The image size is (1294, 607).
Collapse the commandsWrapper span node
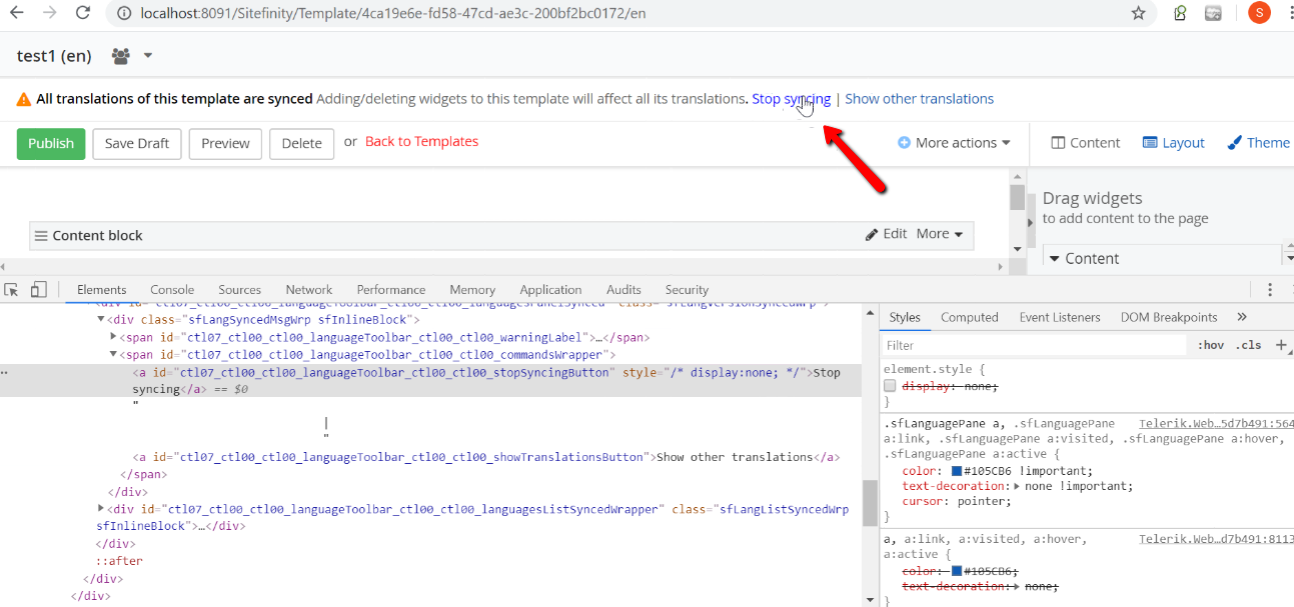point(113,354)
